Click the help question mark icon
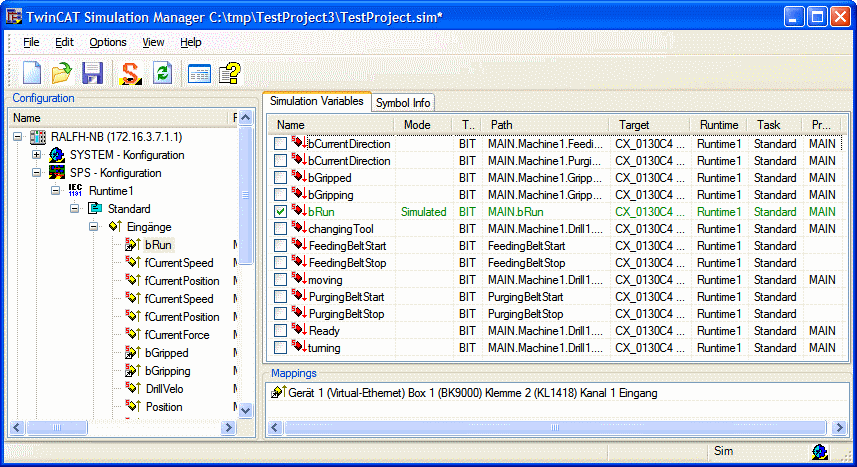857x467 pixels. tap(230, 73)
